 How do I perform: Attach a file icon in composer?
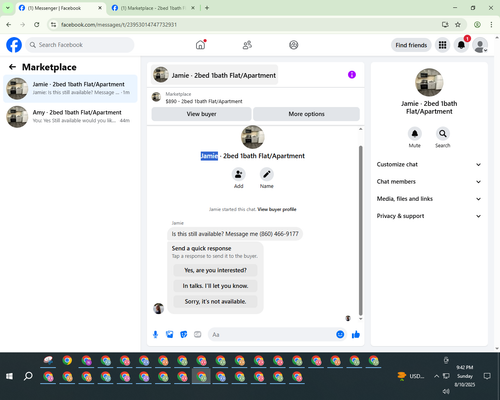coord(170,334)
